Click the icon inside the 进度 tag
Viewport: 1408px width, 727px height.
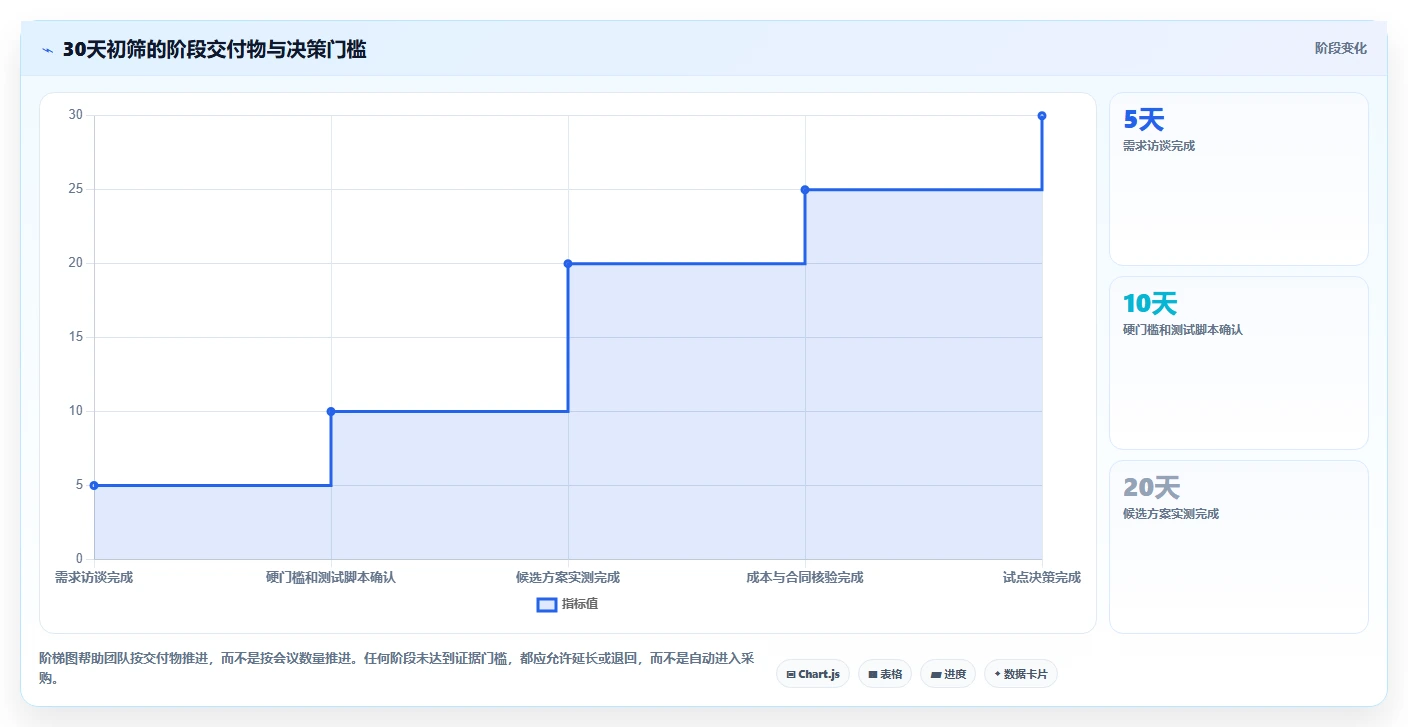[x=936, y=675]
